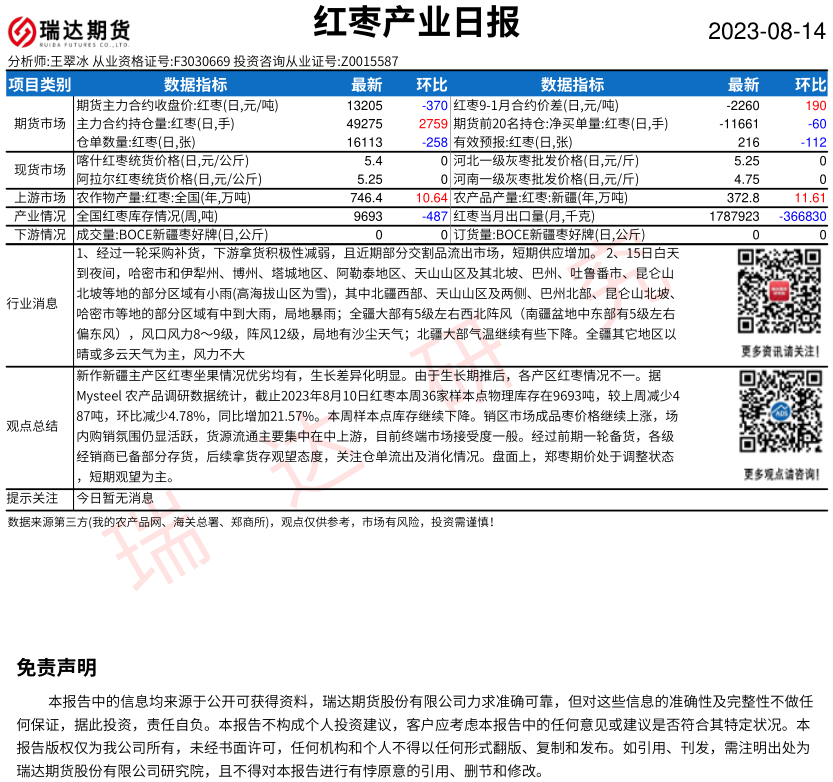Click the report date 2023-08-14
Viewport: 833px width, 782px height.
tap(767, 31)
